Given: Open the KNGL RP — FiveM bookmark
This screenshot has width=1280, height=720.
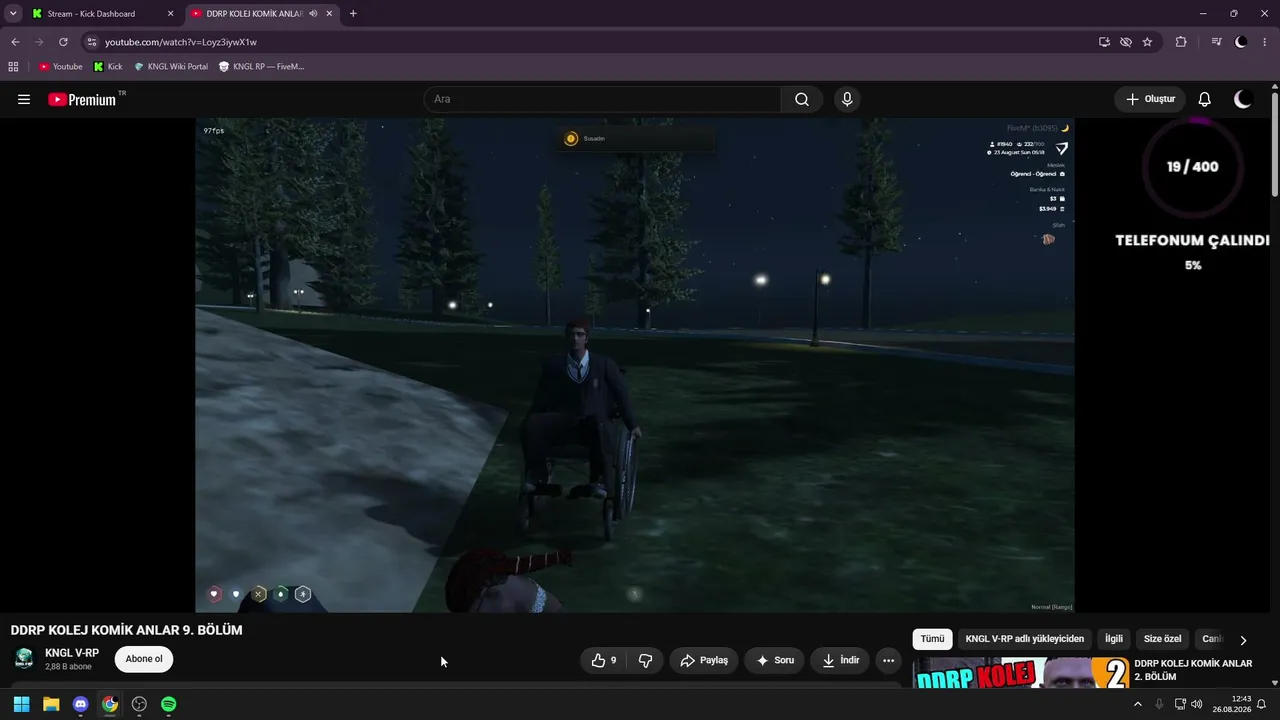Looking at the screenshot, I should [261, 67].
